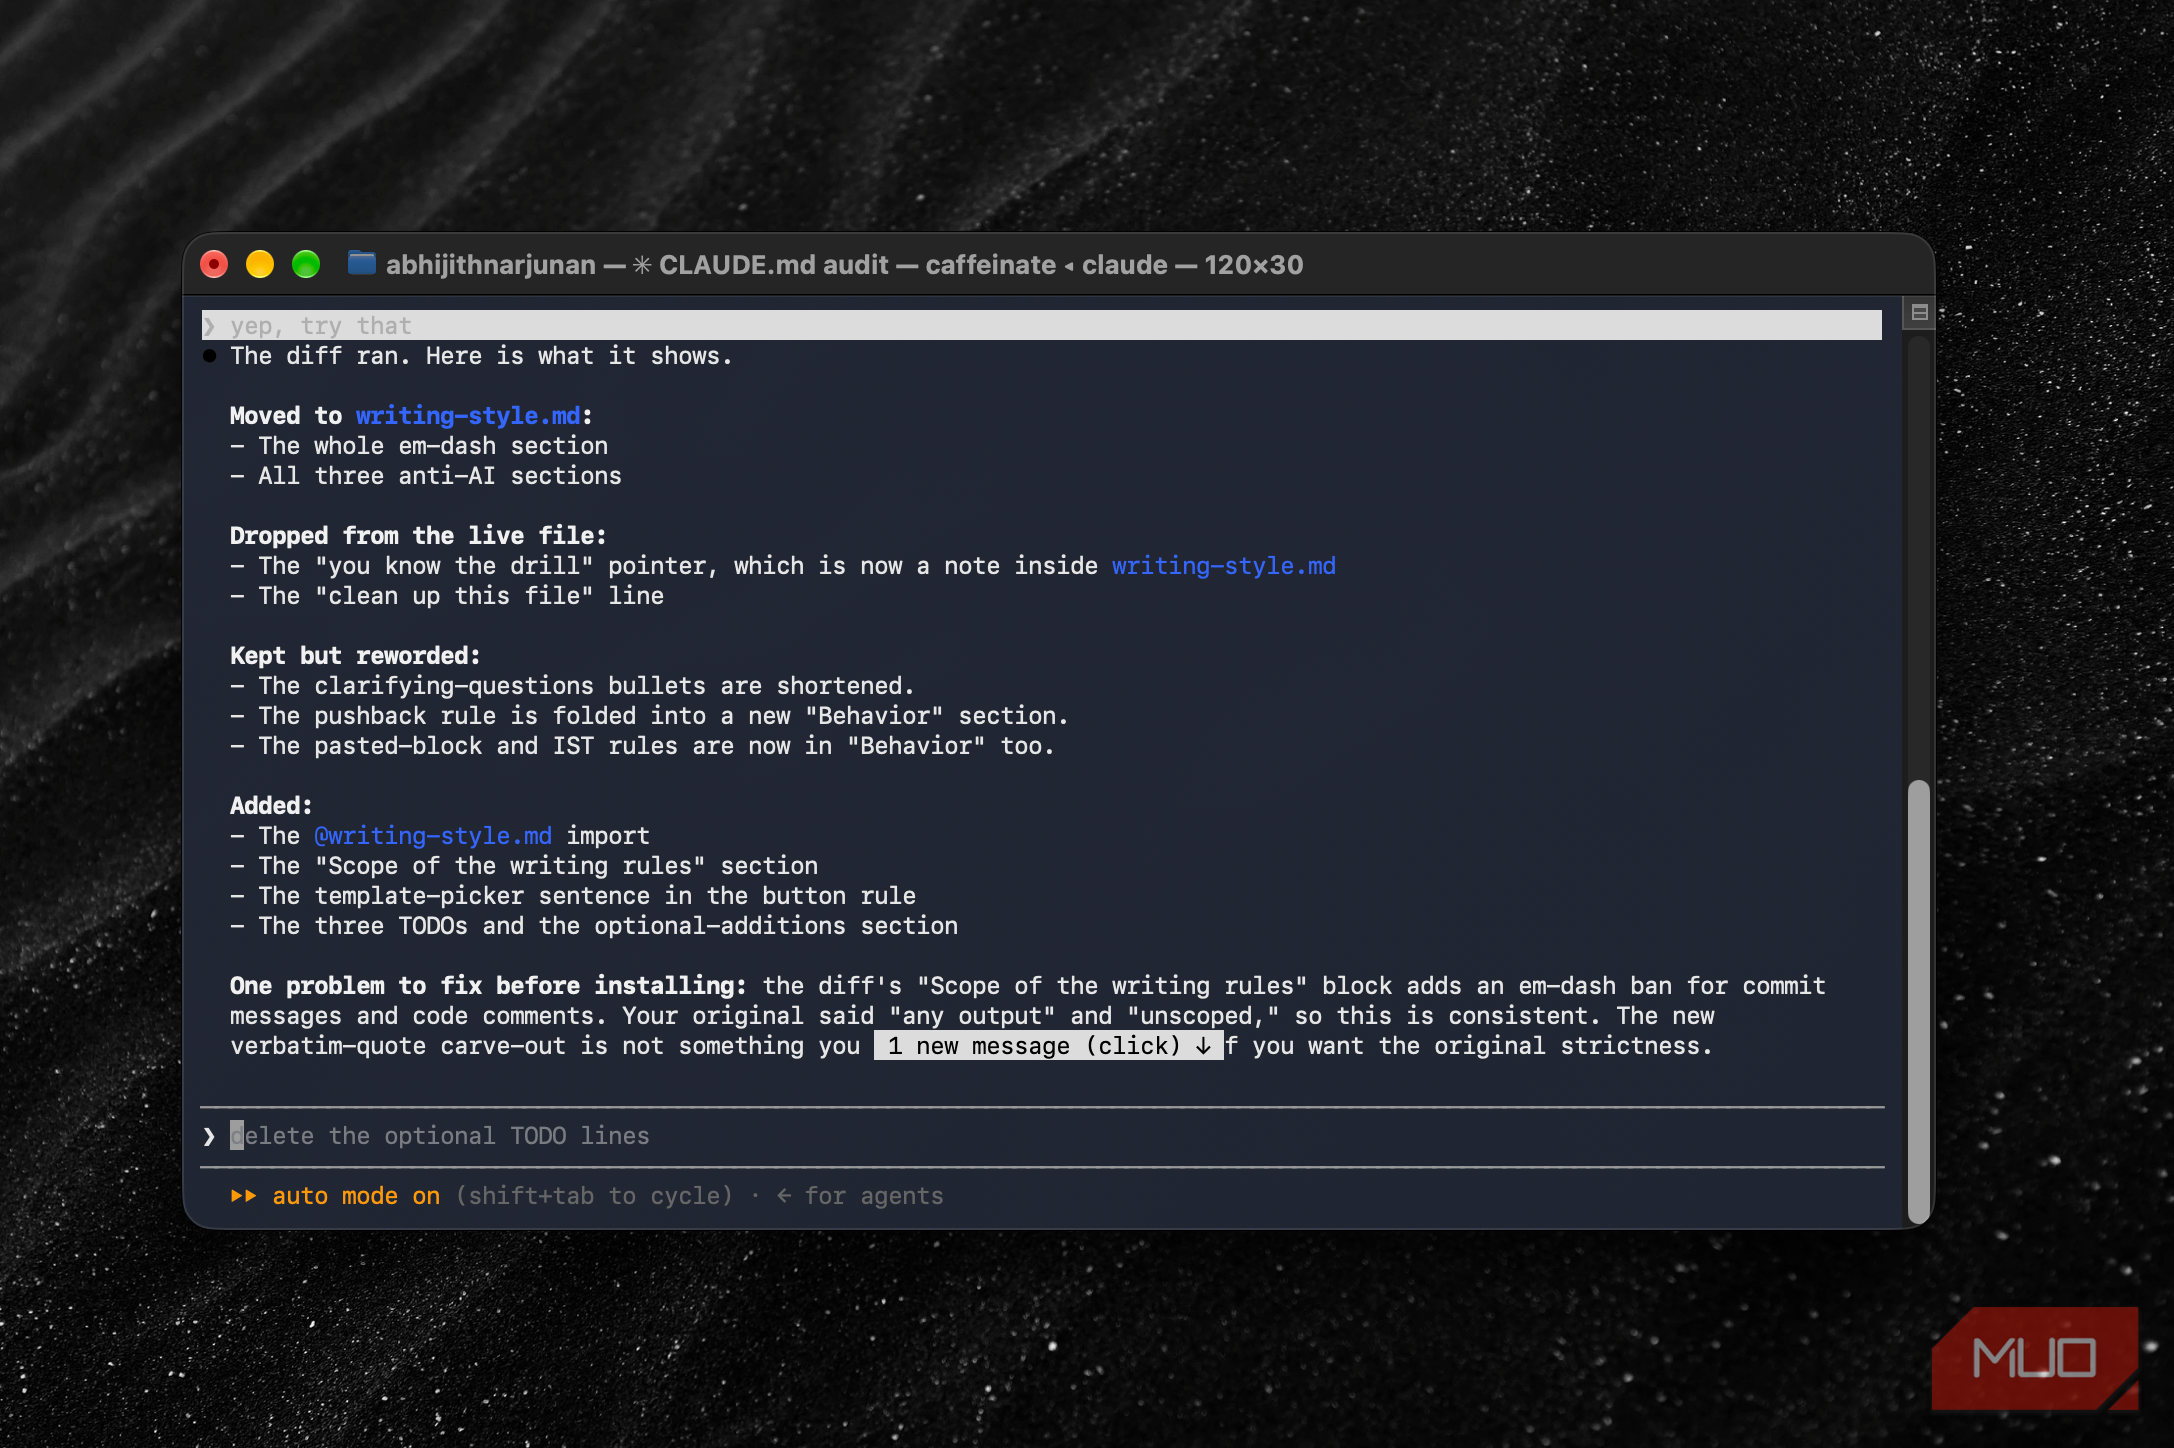
Task: Click the "auto mode on" status indicator
Action: pos(356,1196)
